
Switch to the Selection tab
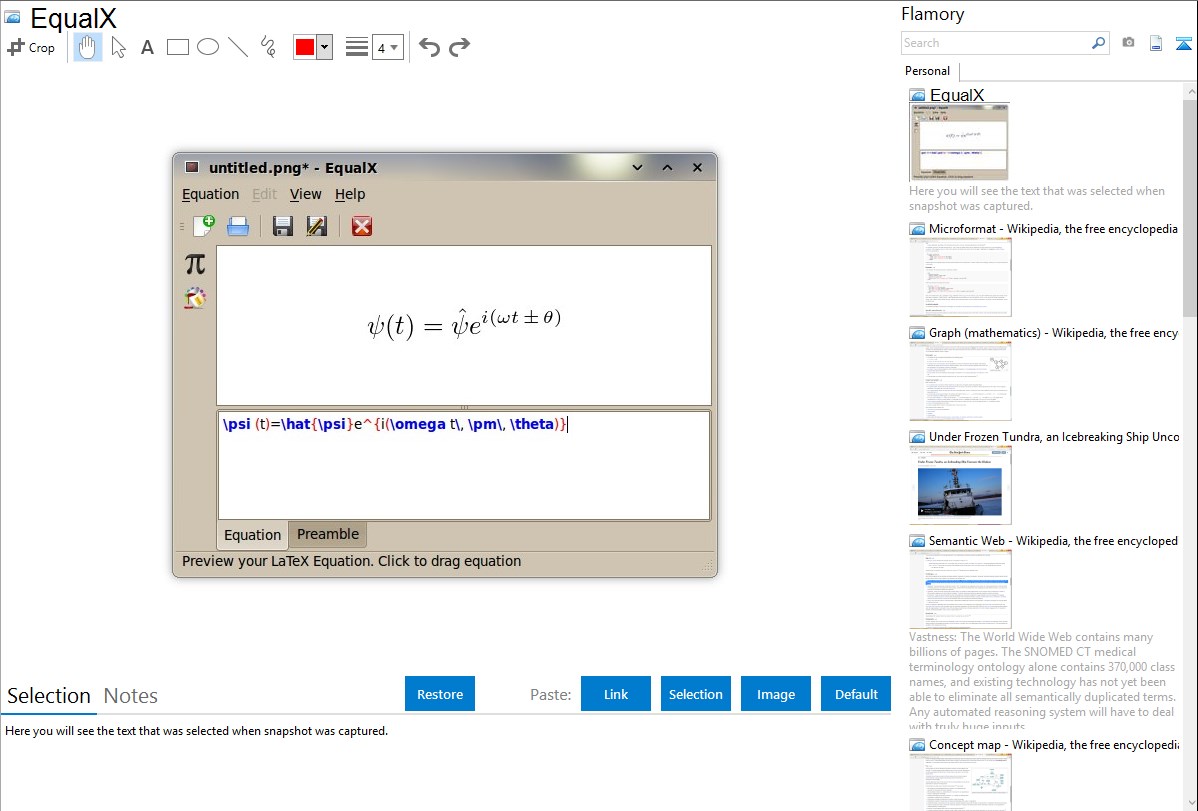tap(49, 696)
